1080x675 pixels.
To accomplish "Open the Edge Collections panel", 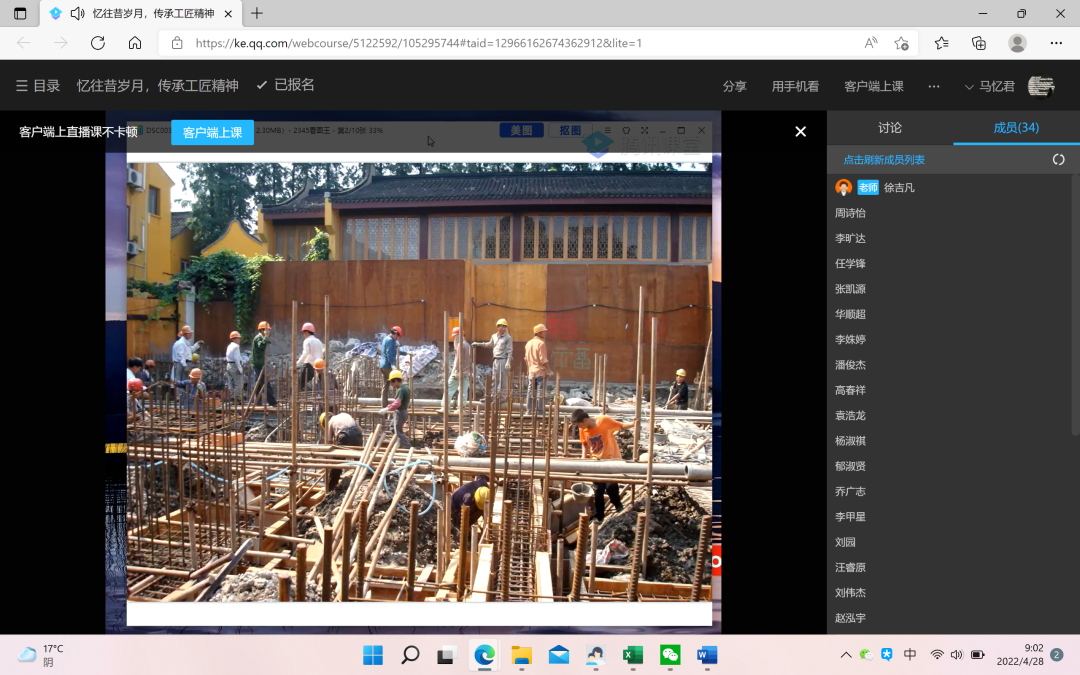I will click(979, 43).
